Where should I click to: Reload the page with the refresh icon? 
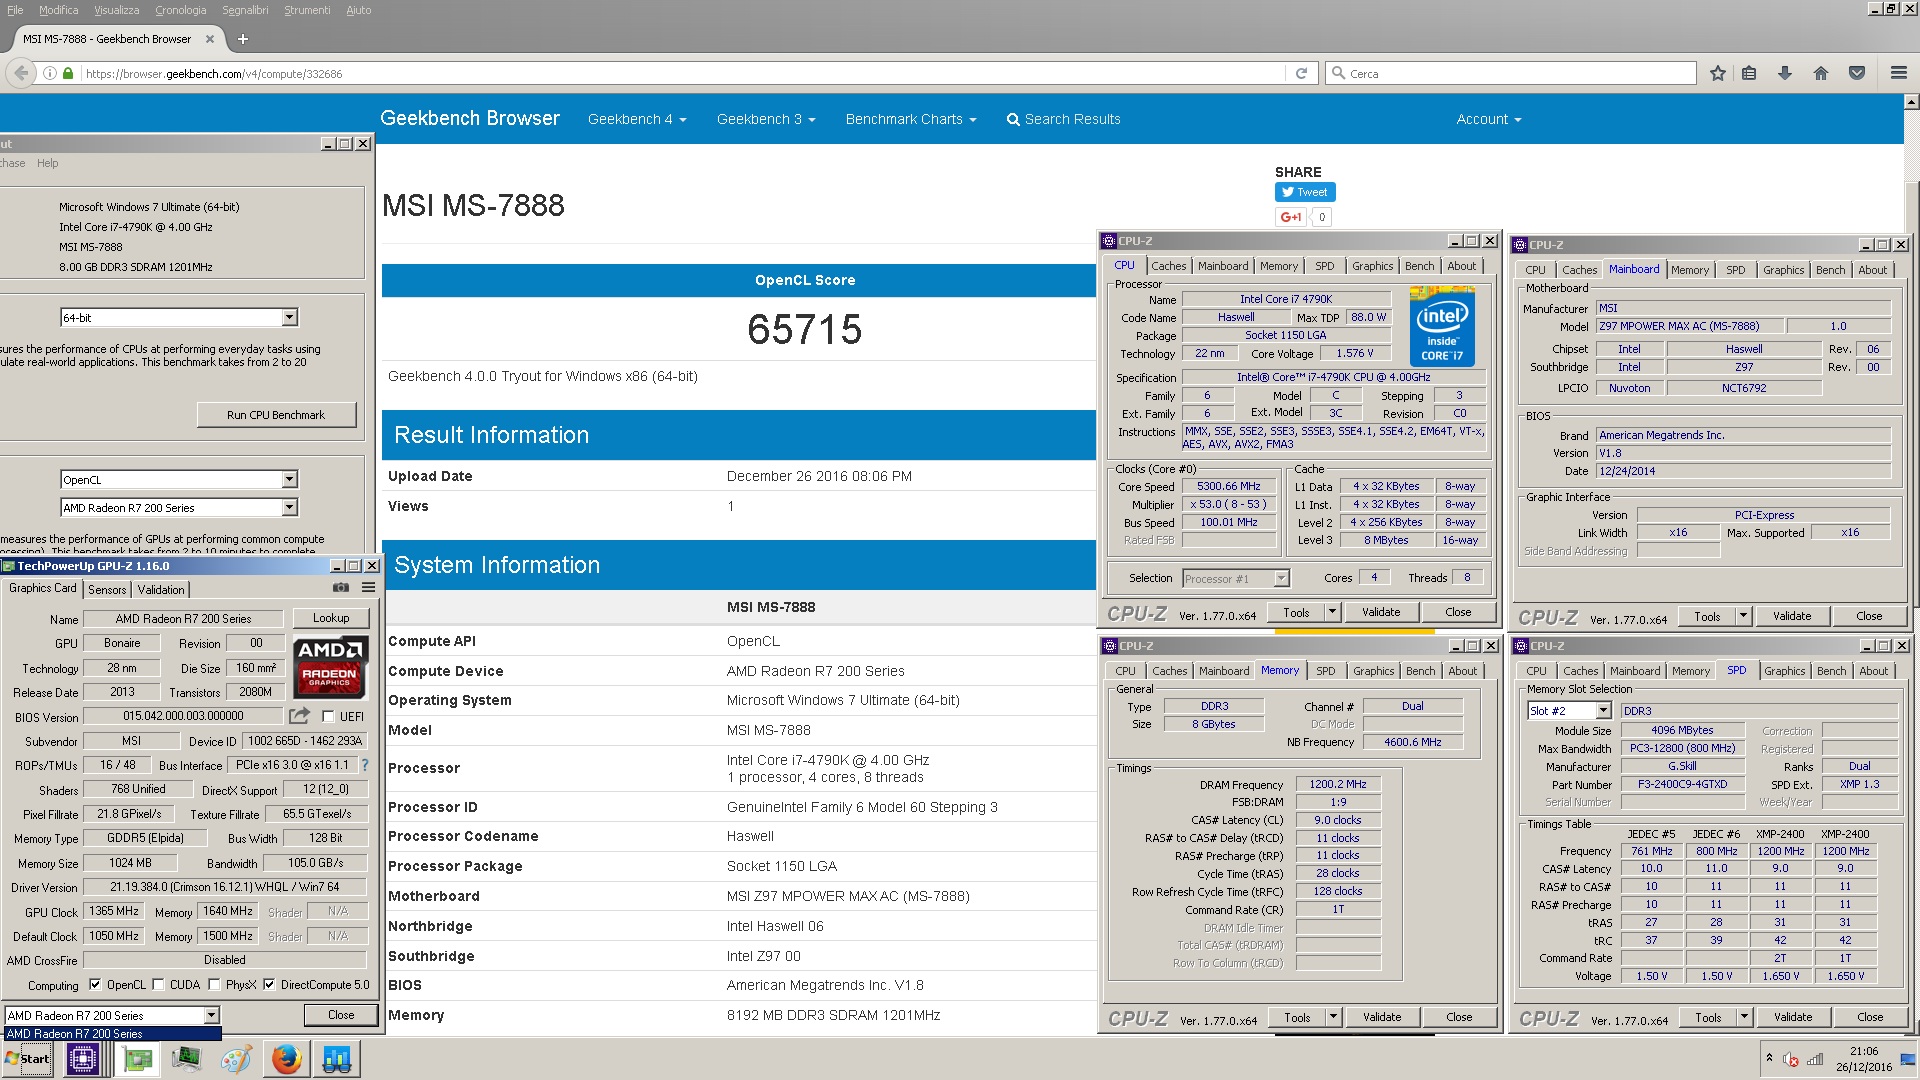[1301, 74]
